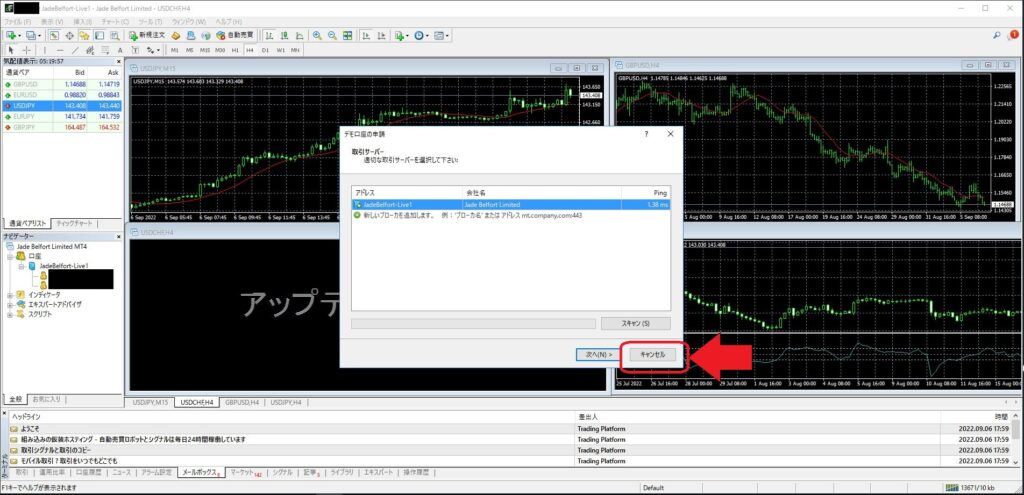Image resolution: width=1024 pixels, height=495 pixels.
Task: Open the Indicators list dropdown icon
Action: pyautogui.click(x=402, y=35)
